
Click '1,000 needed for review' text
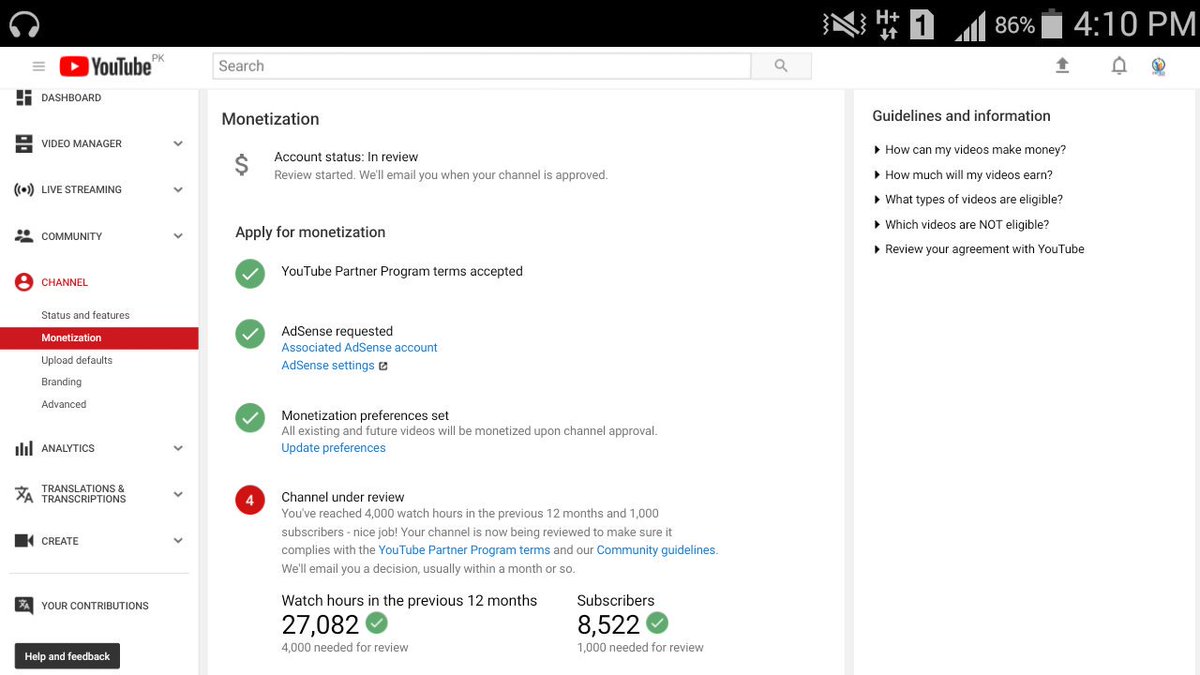[640, 648]
